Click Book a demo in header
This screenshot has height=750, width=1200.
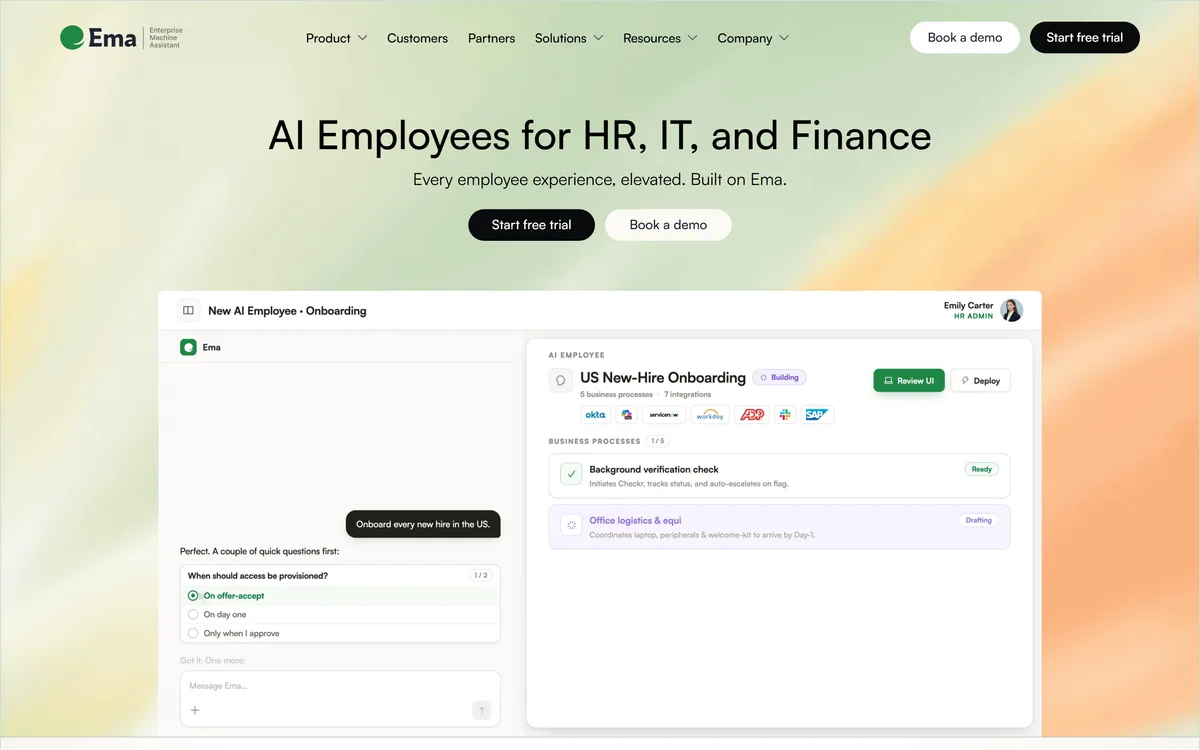click(x=965, y=37)
